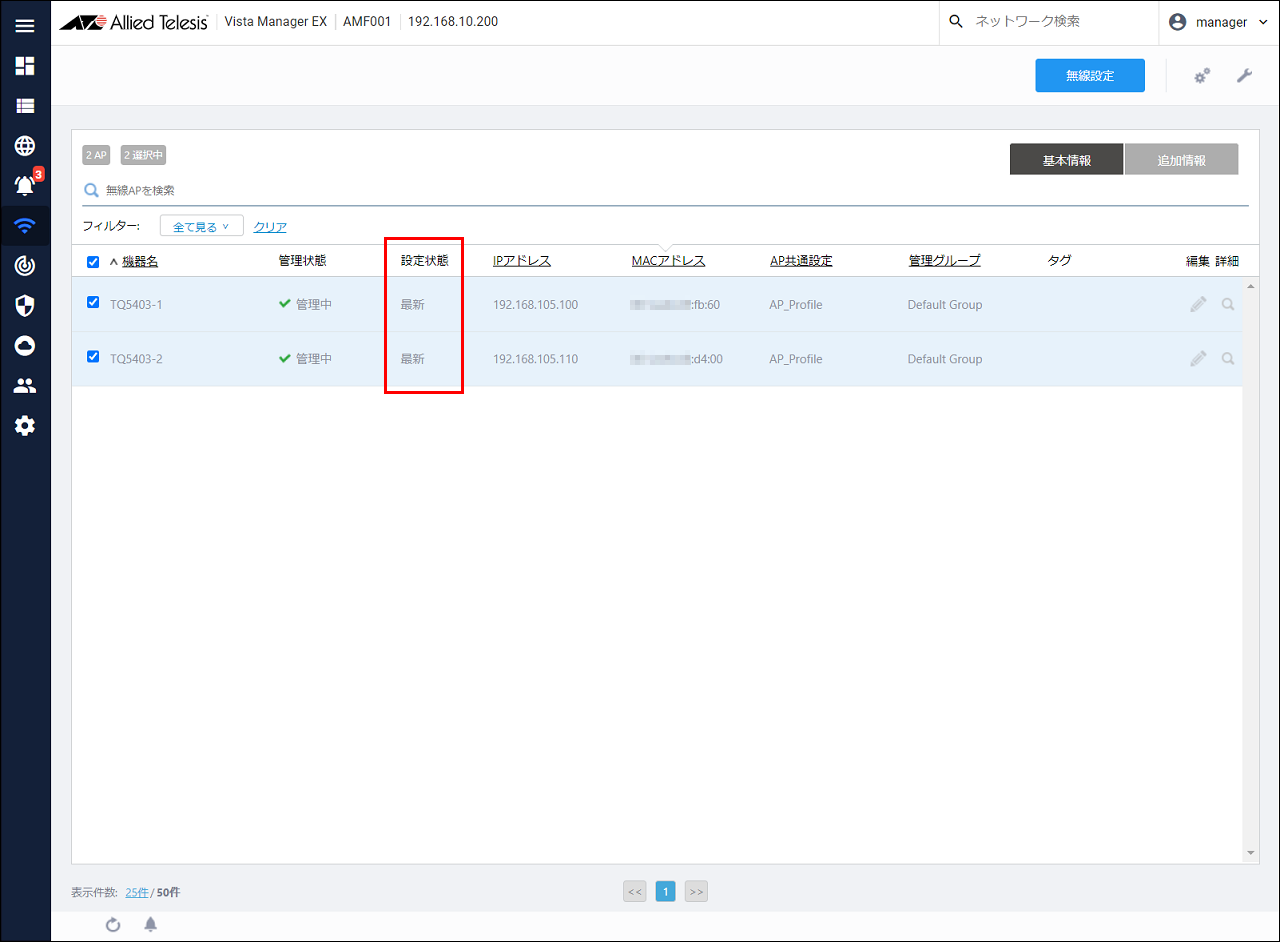The width and height of the screenshot is (1280, 942).
Task: Open the dashboard icon in sidebar
Action: click(x=25, y=66)
